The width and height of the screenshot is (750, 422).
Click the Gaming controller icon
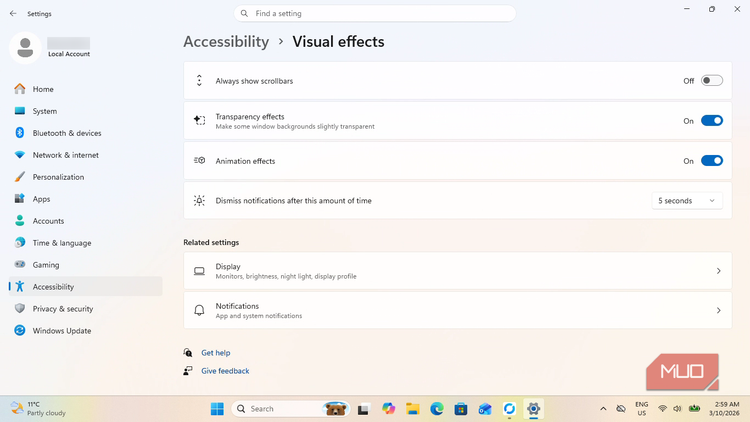(20, 264)
